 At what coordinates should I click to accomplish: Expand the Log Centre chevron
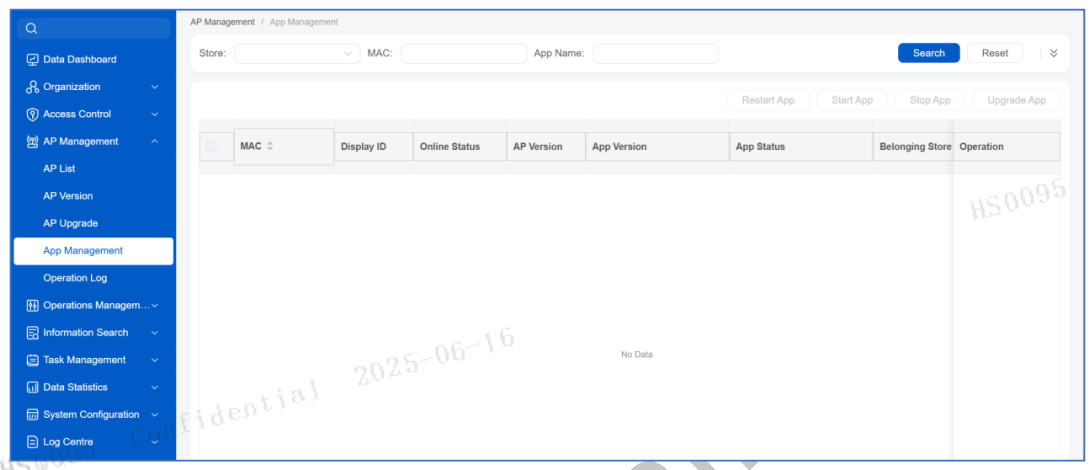(x=154, y=441)
